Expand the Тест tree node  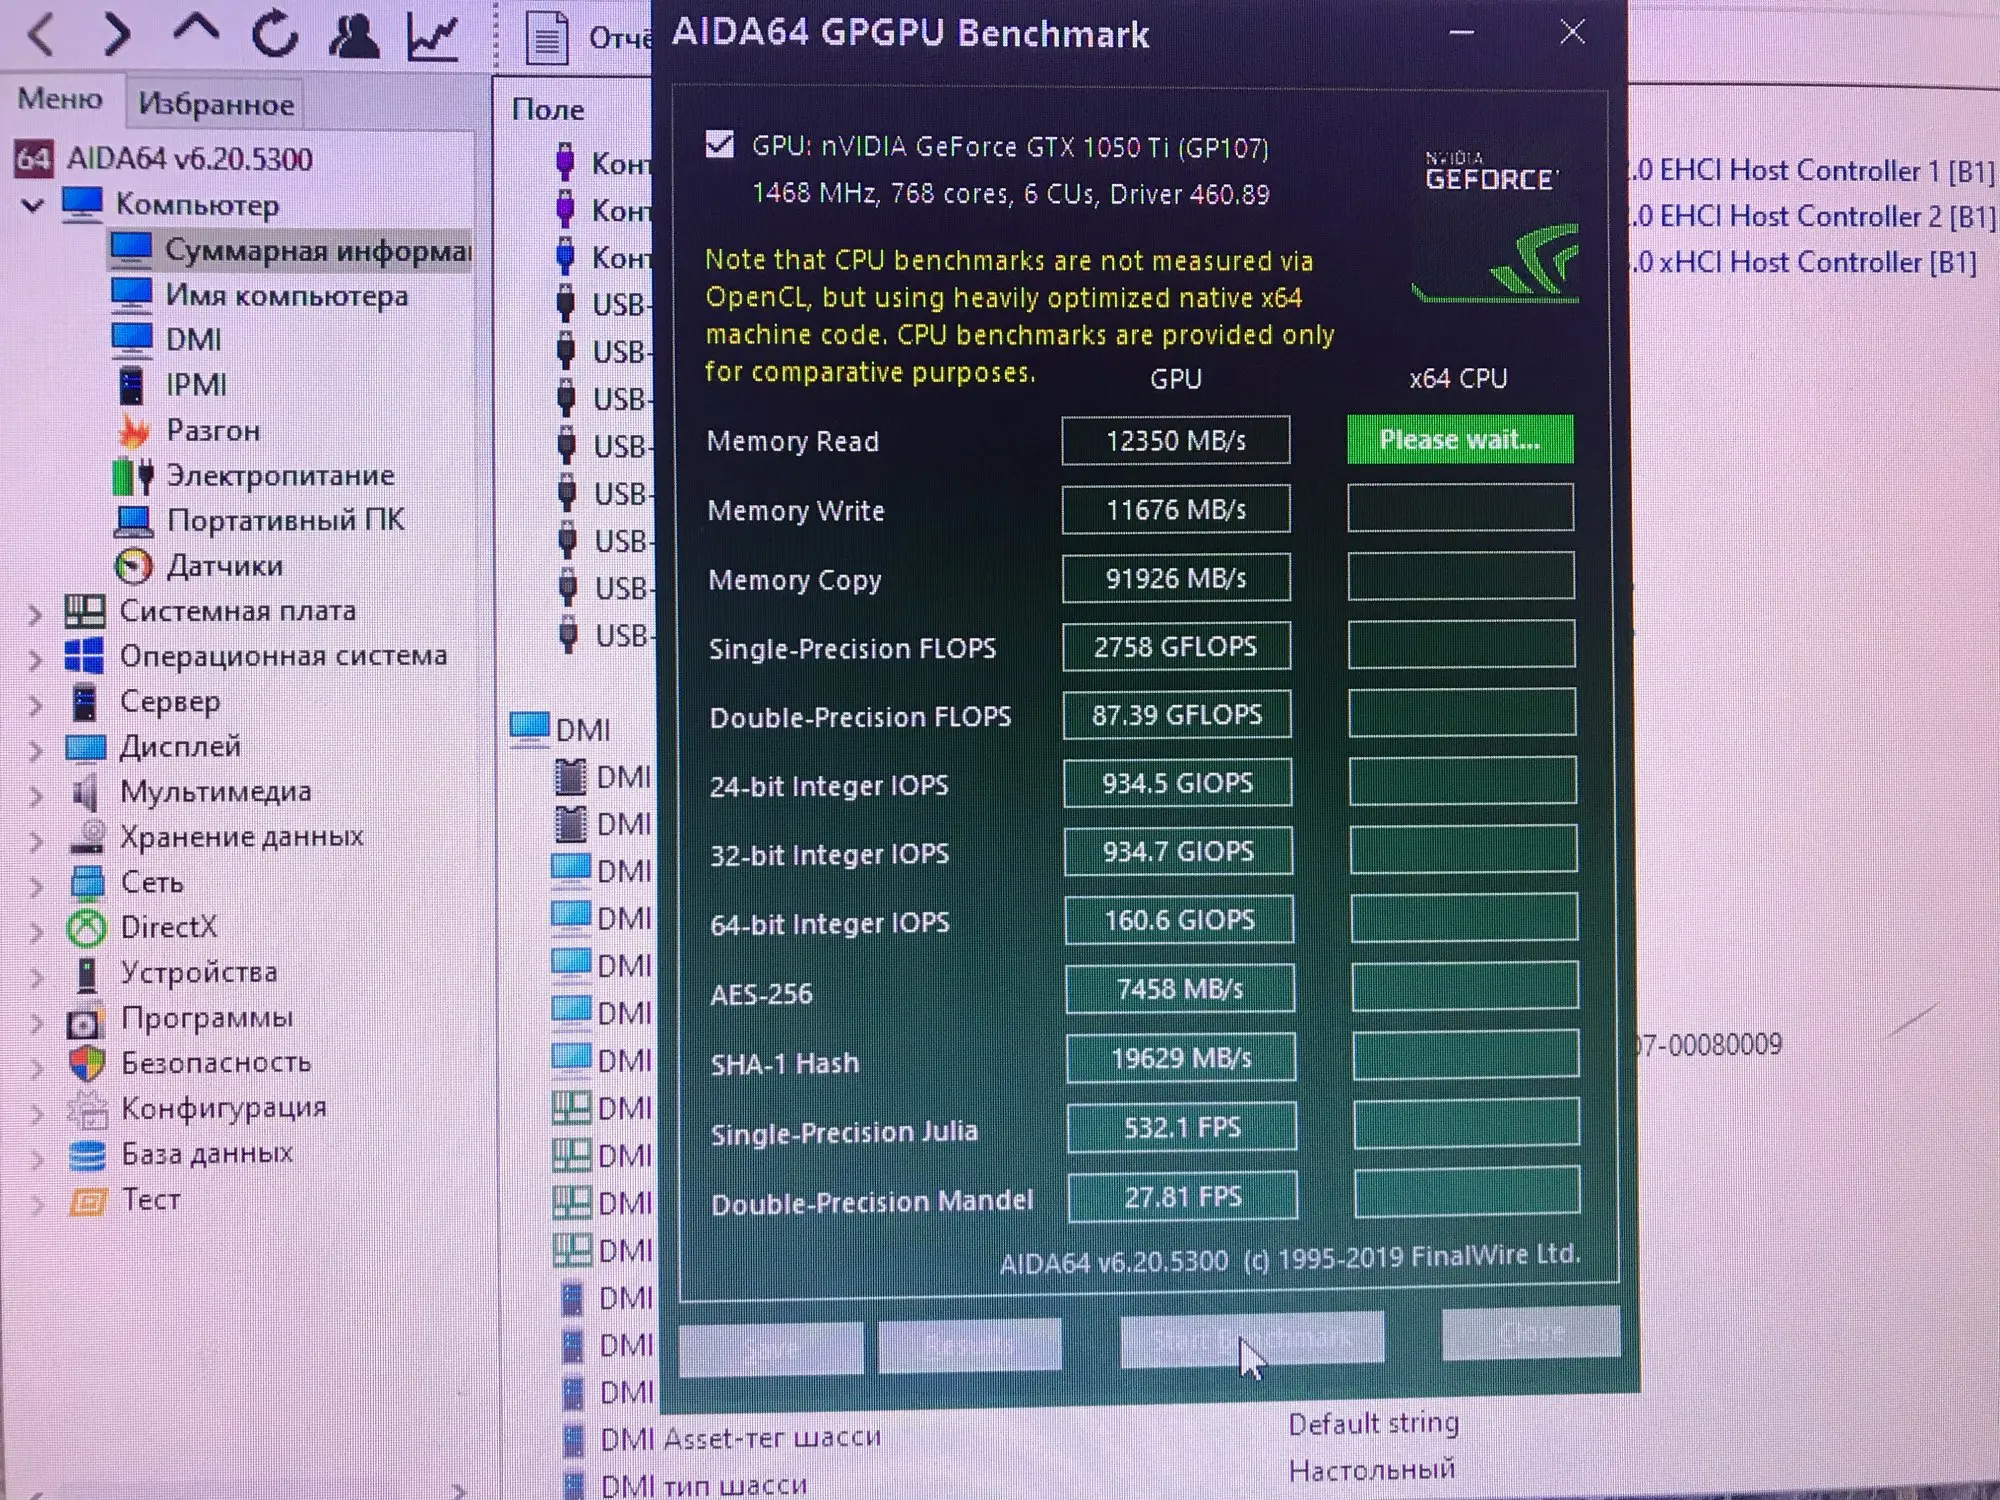[37, 1203]
